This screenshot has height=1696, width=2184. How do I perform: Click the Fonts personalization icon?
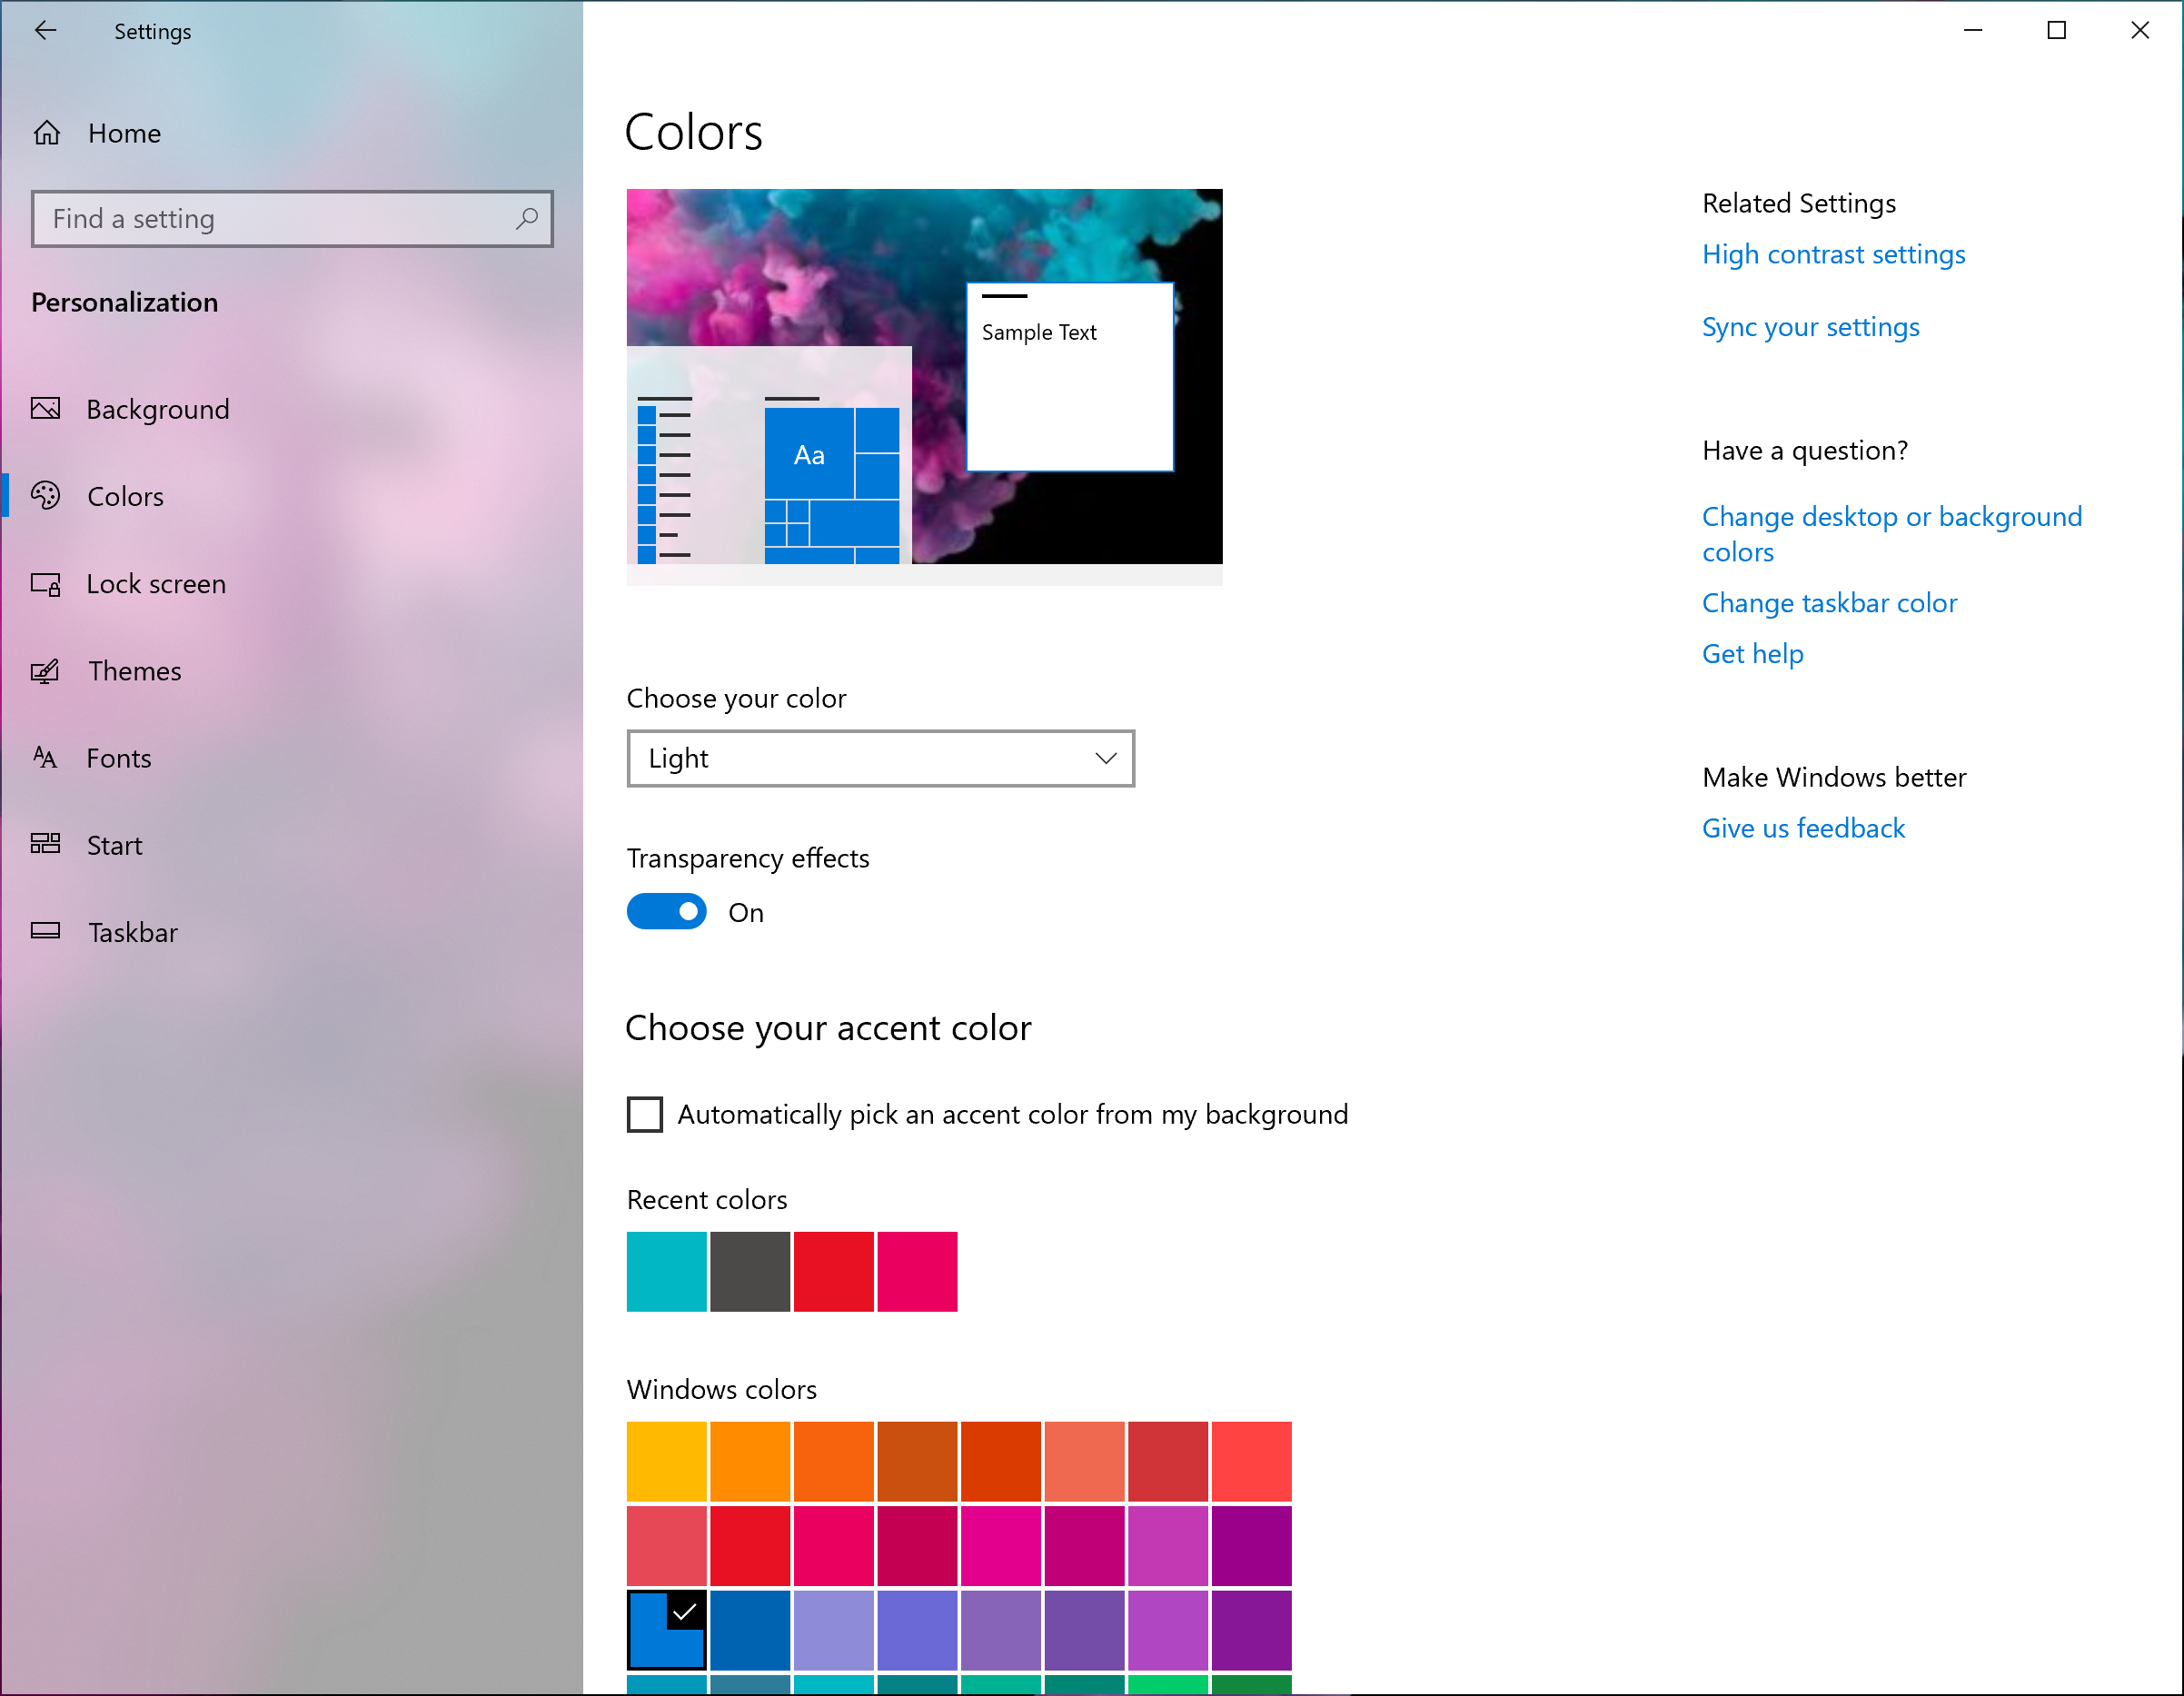pyautogui.click(x=48, y=757)
